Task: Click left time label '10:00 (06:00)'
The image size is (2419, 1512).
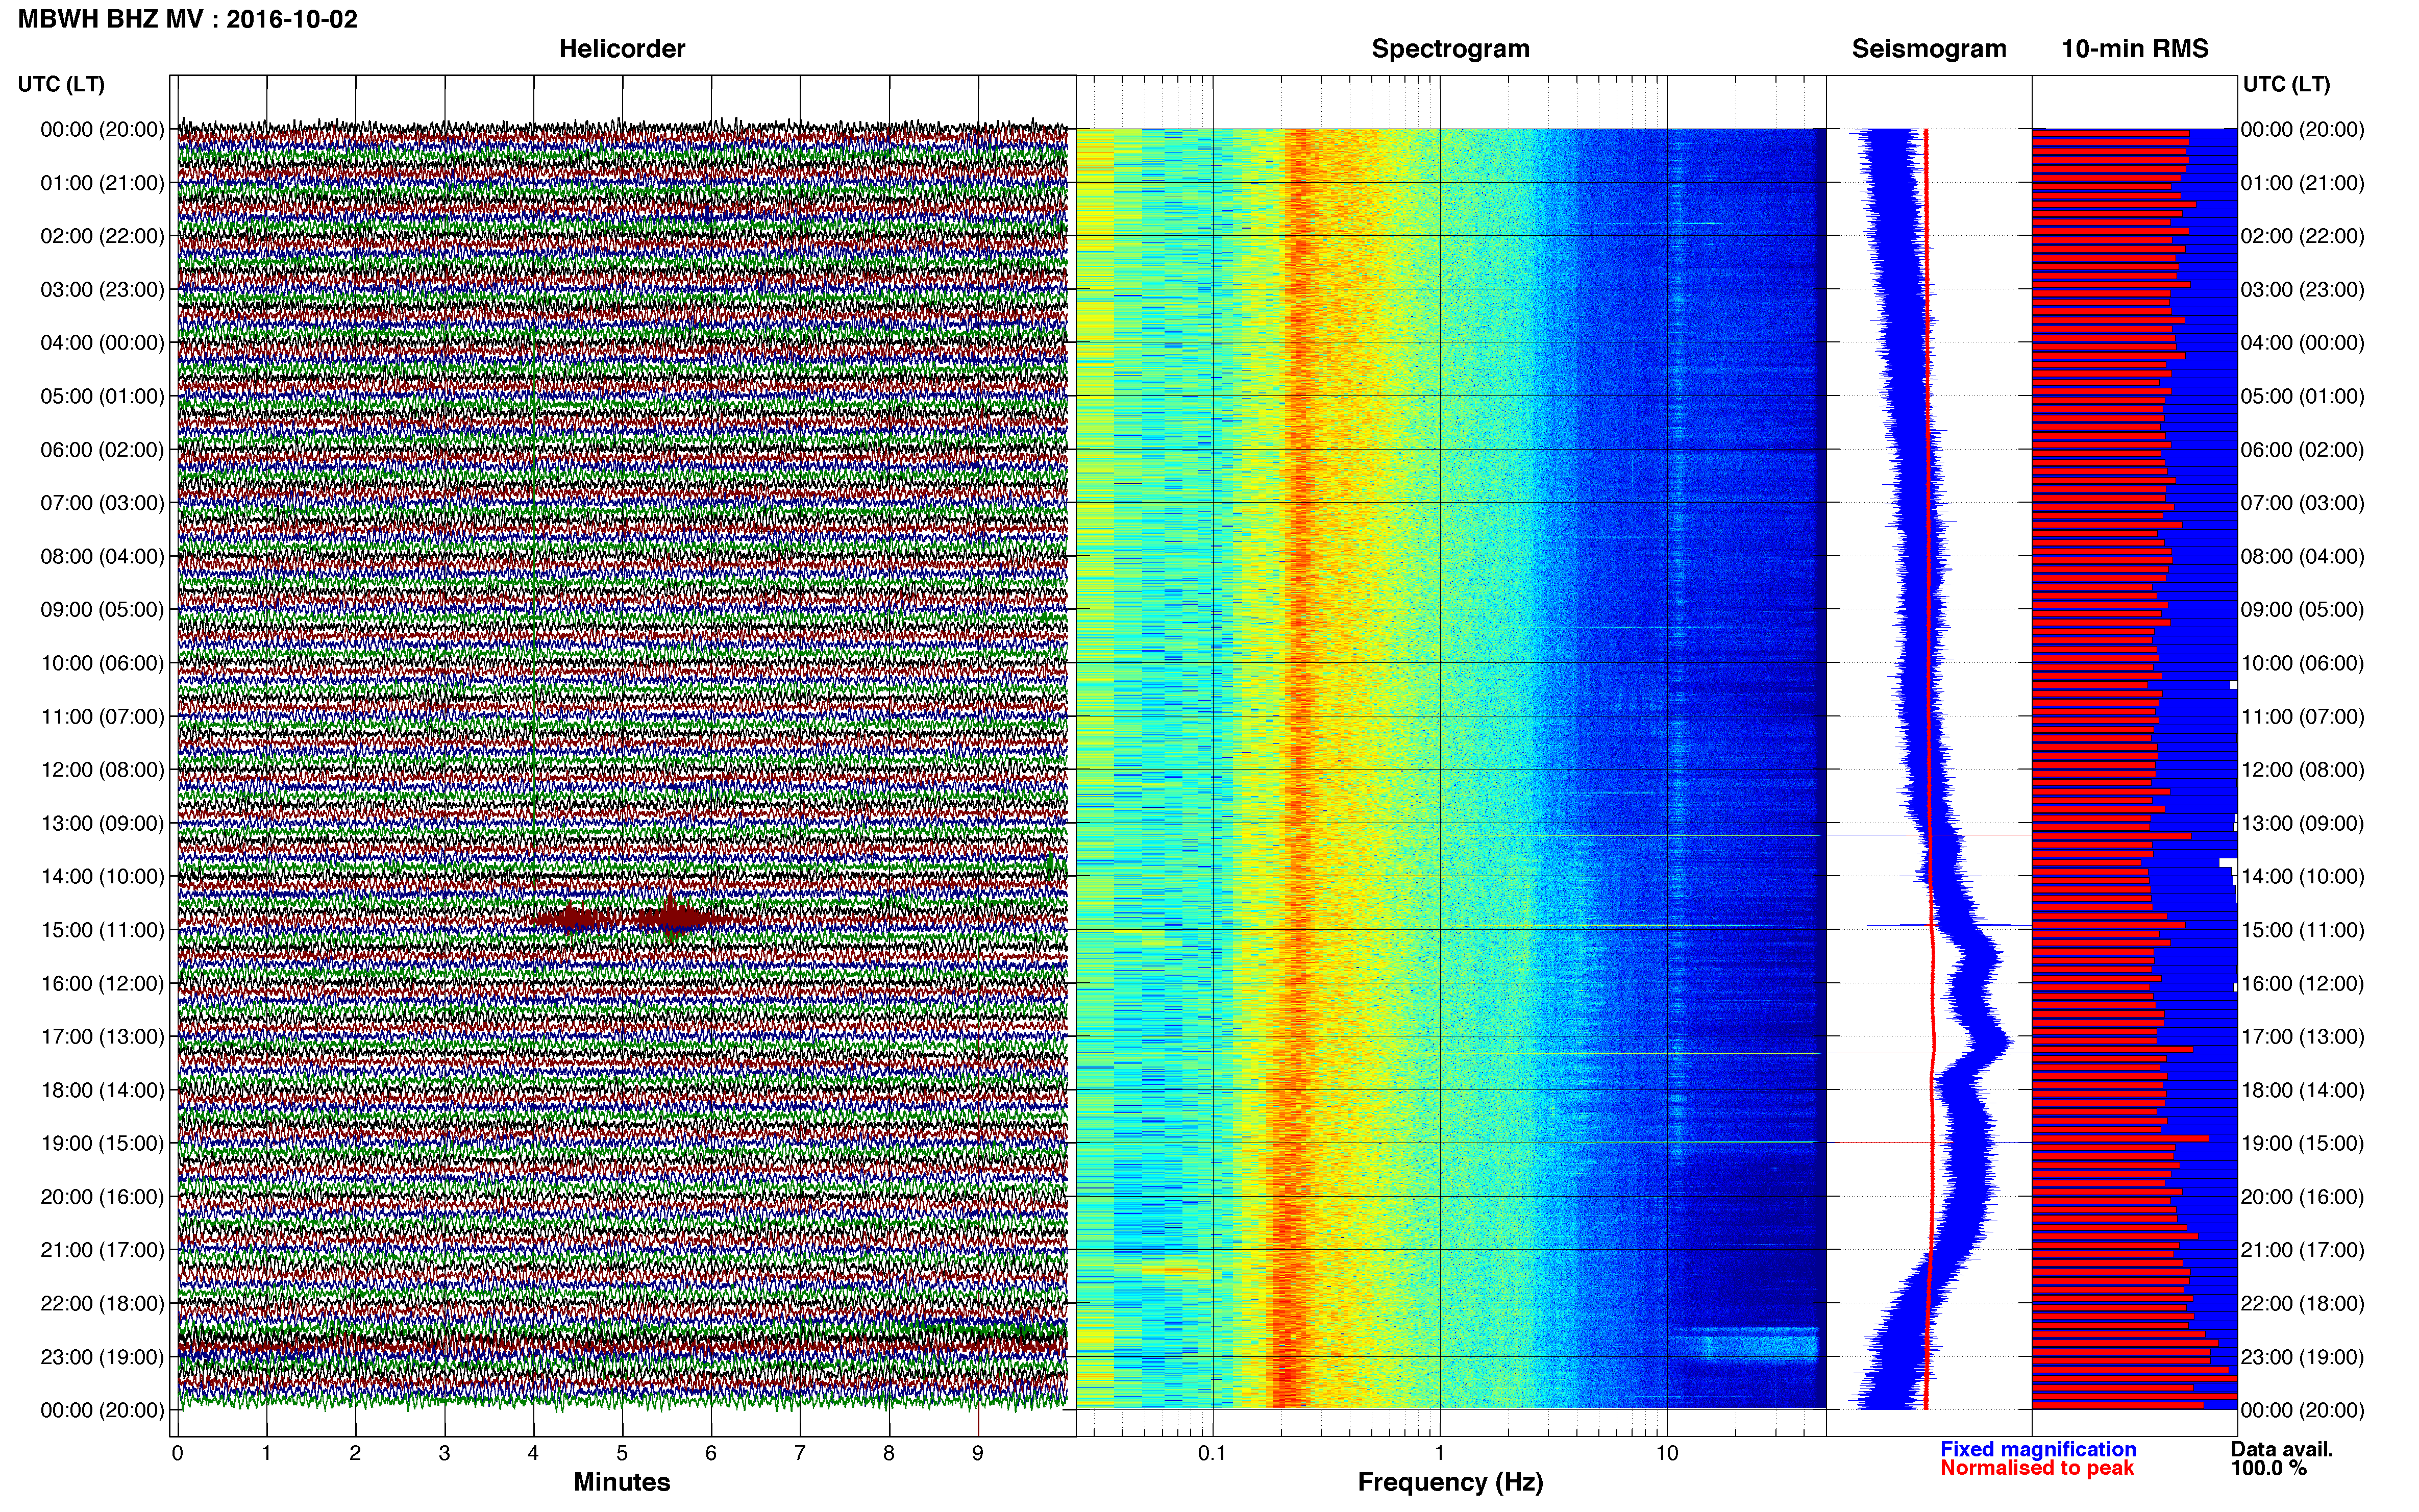Action: pos(102,663)
